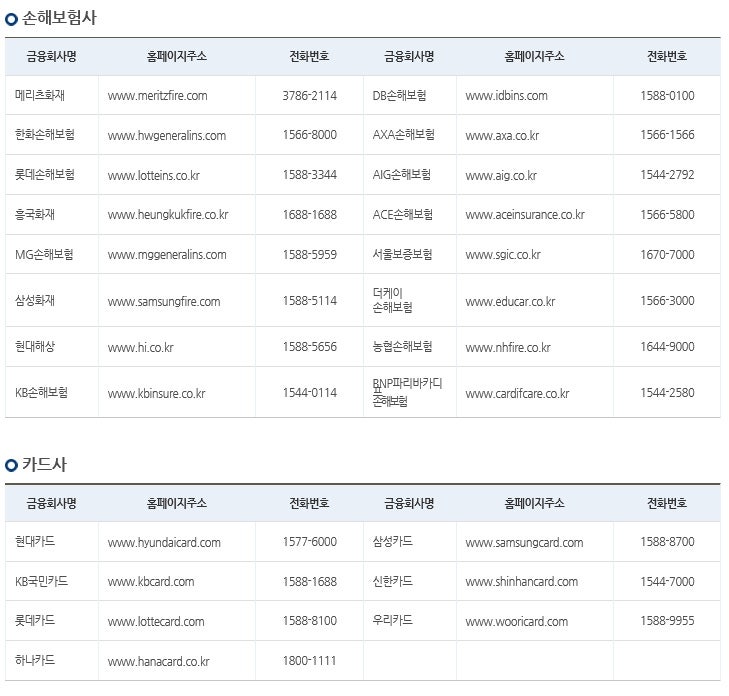Click the www.axa.co.kr address
729x696 pixels.
click(x=503, y=136)
